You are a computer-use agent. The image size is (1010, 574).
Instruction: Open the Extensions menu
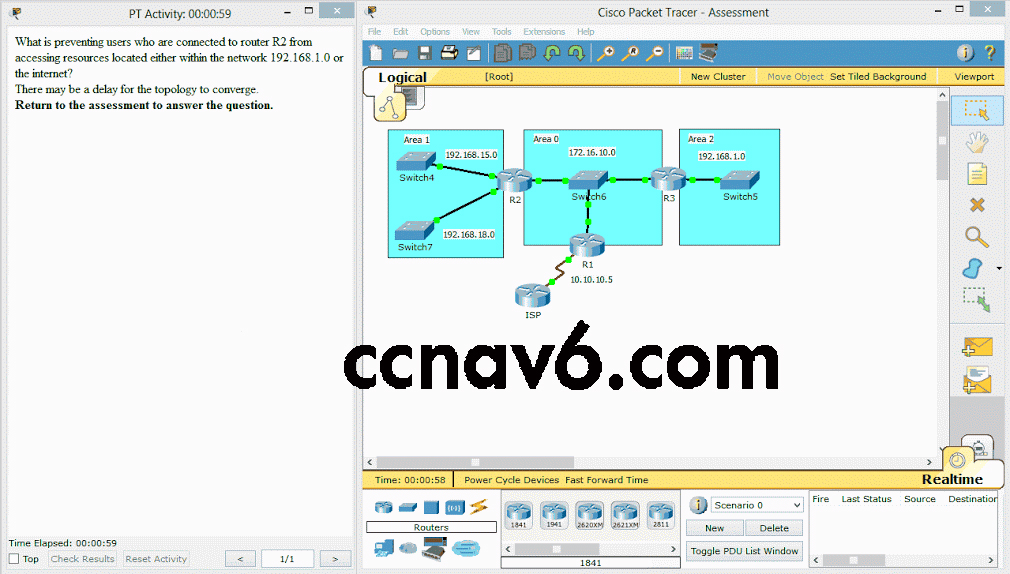544,32
